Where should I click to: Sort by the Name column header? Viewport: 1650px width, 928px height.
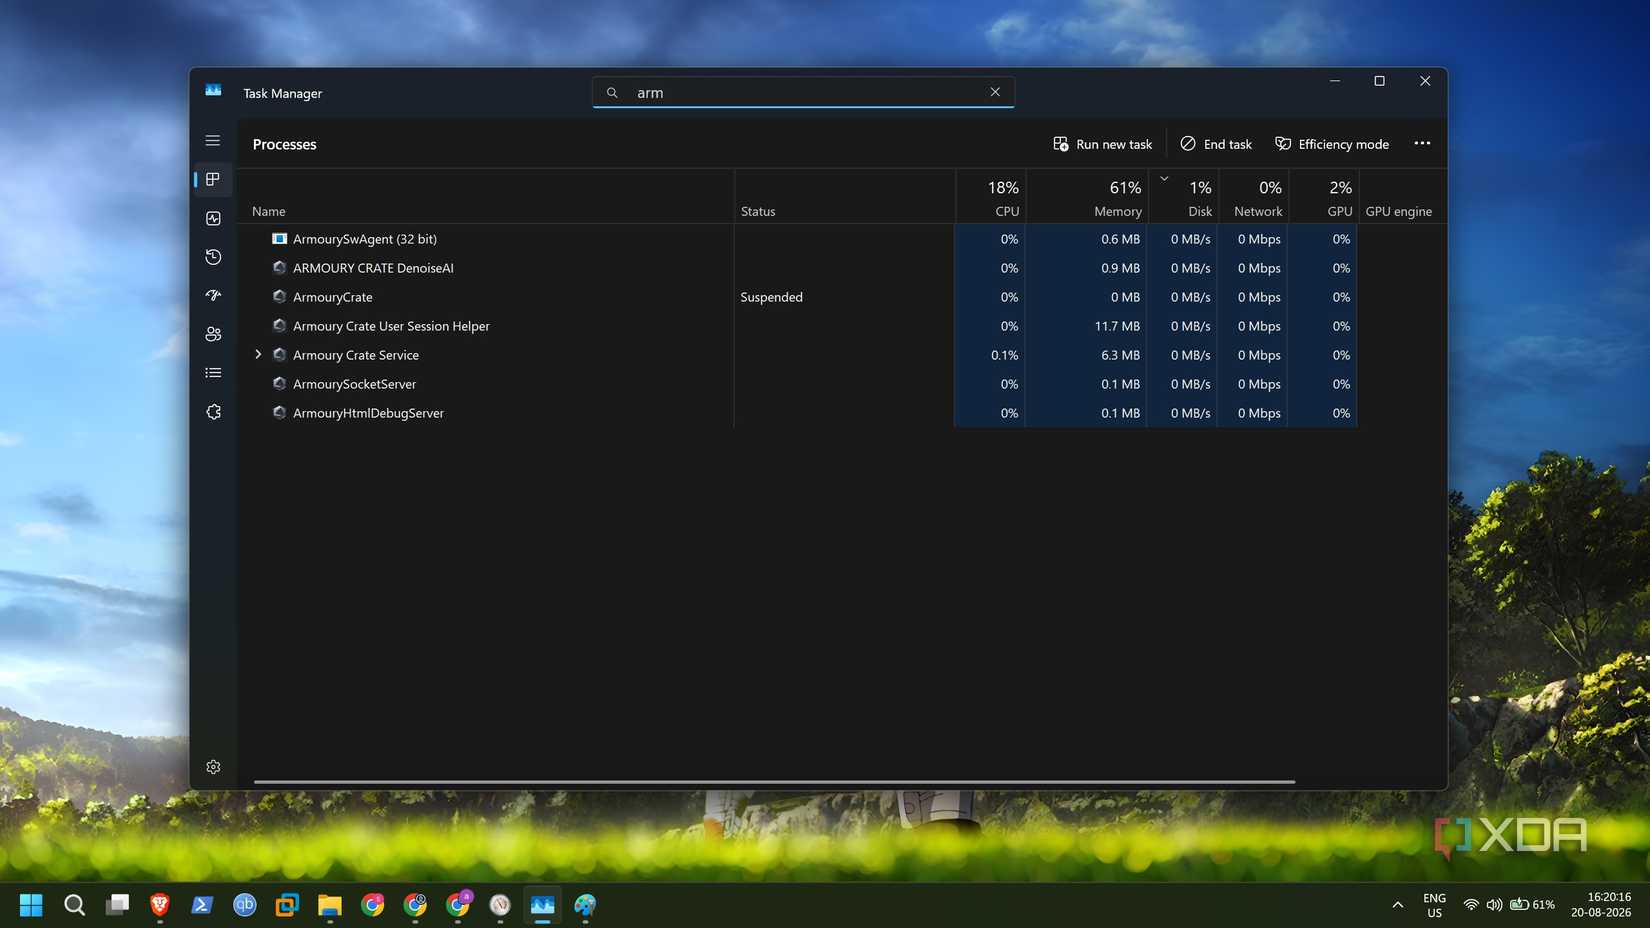(x=485, y=196)
